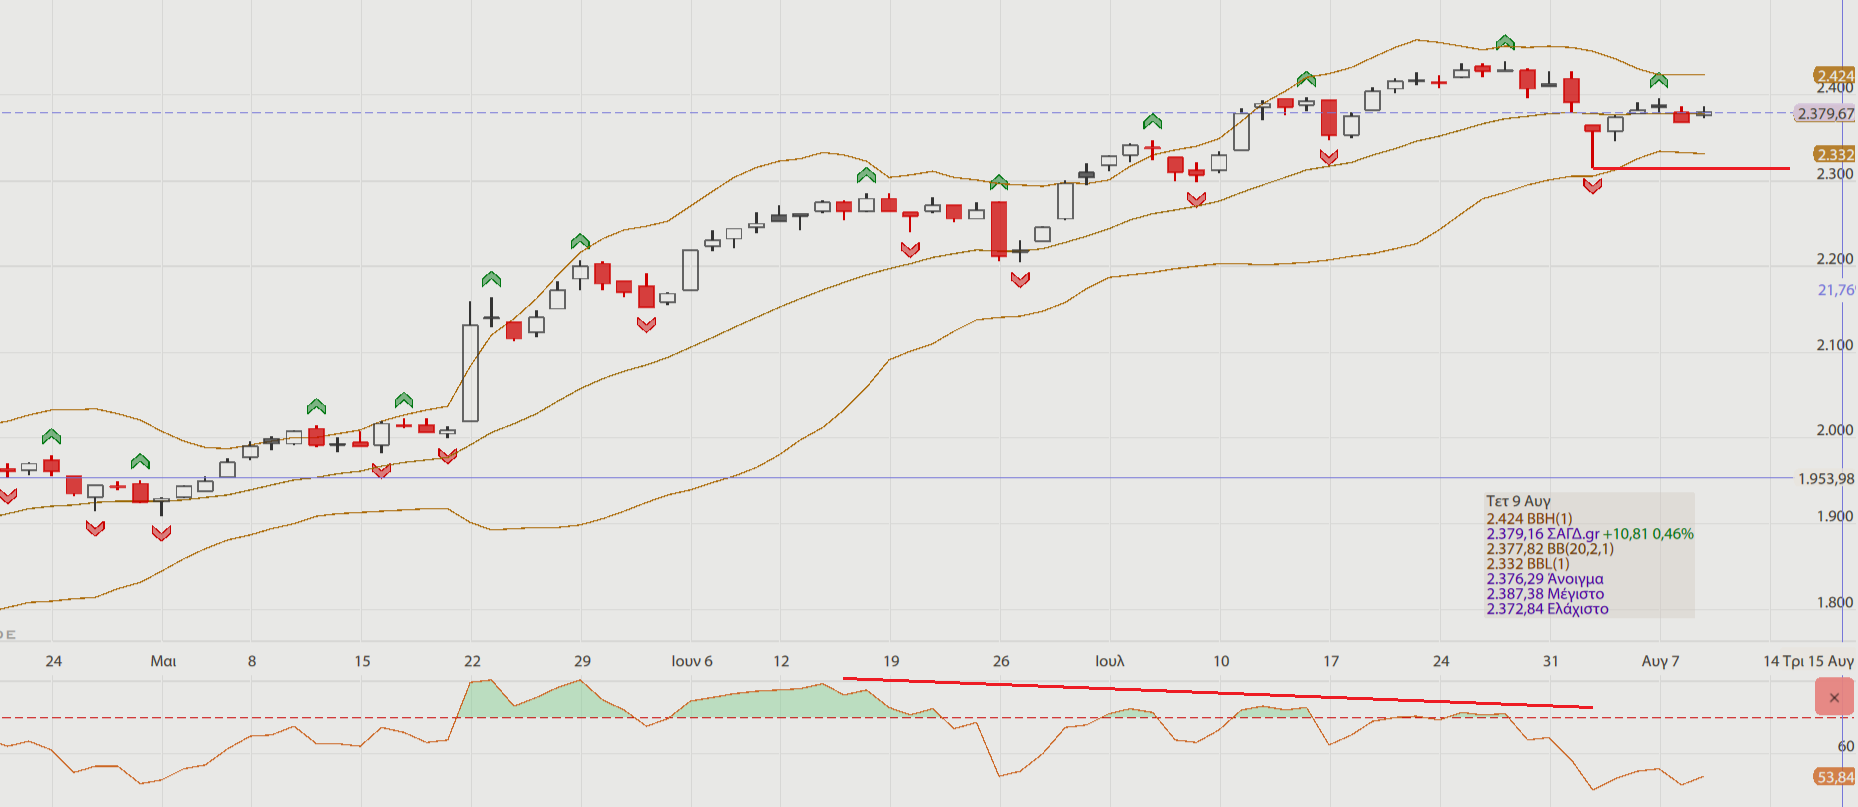Click the topmost green up-arrow at chart peak

coord(1505,42)
